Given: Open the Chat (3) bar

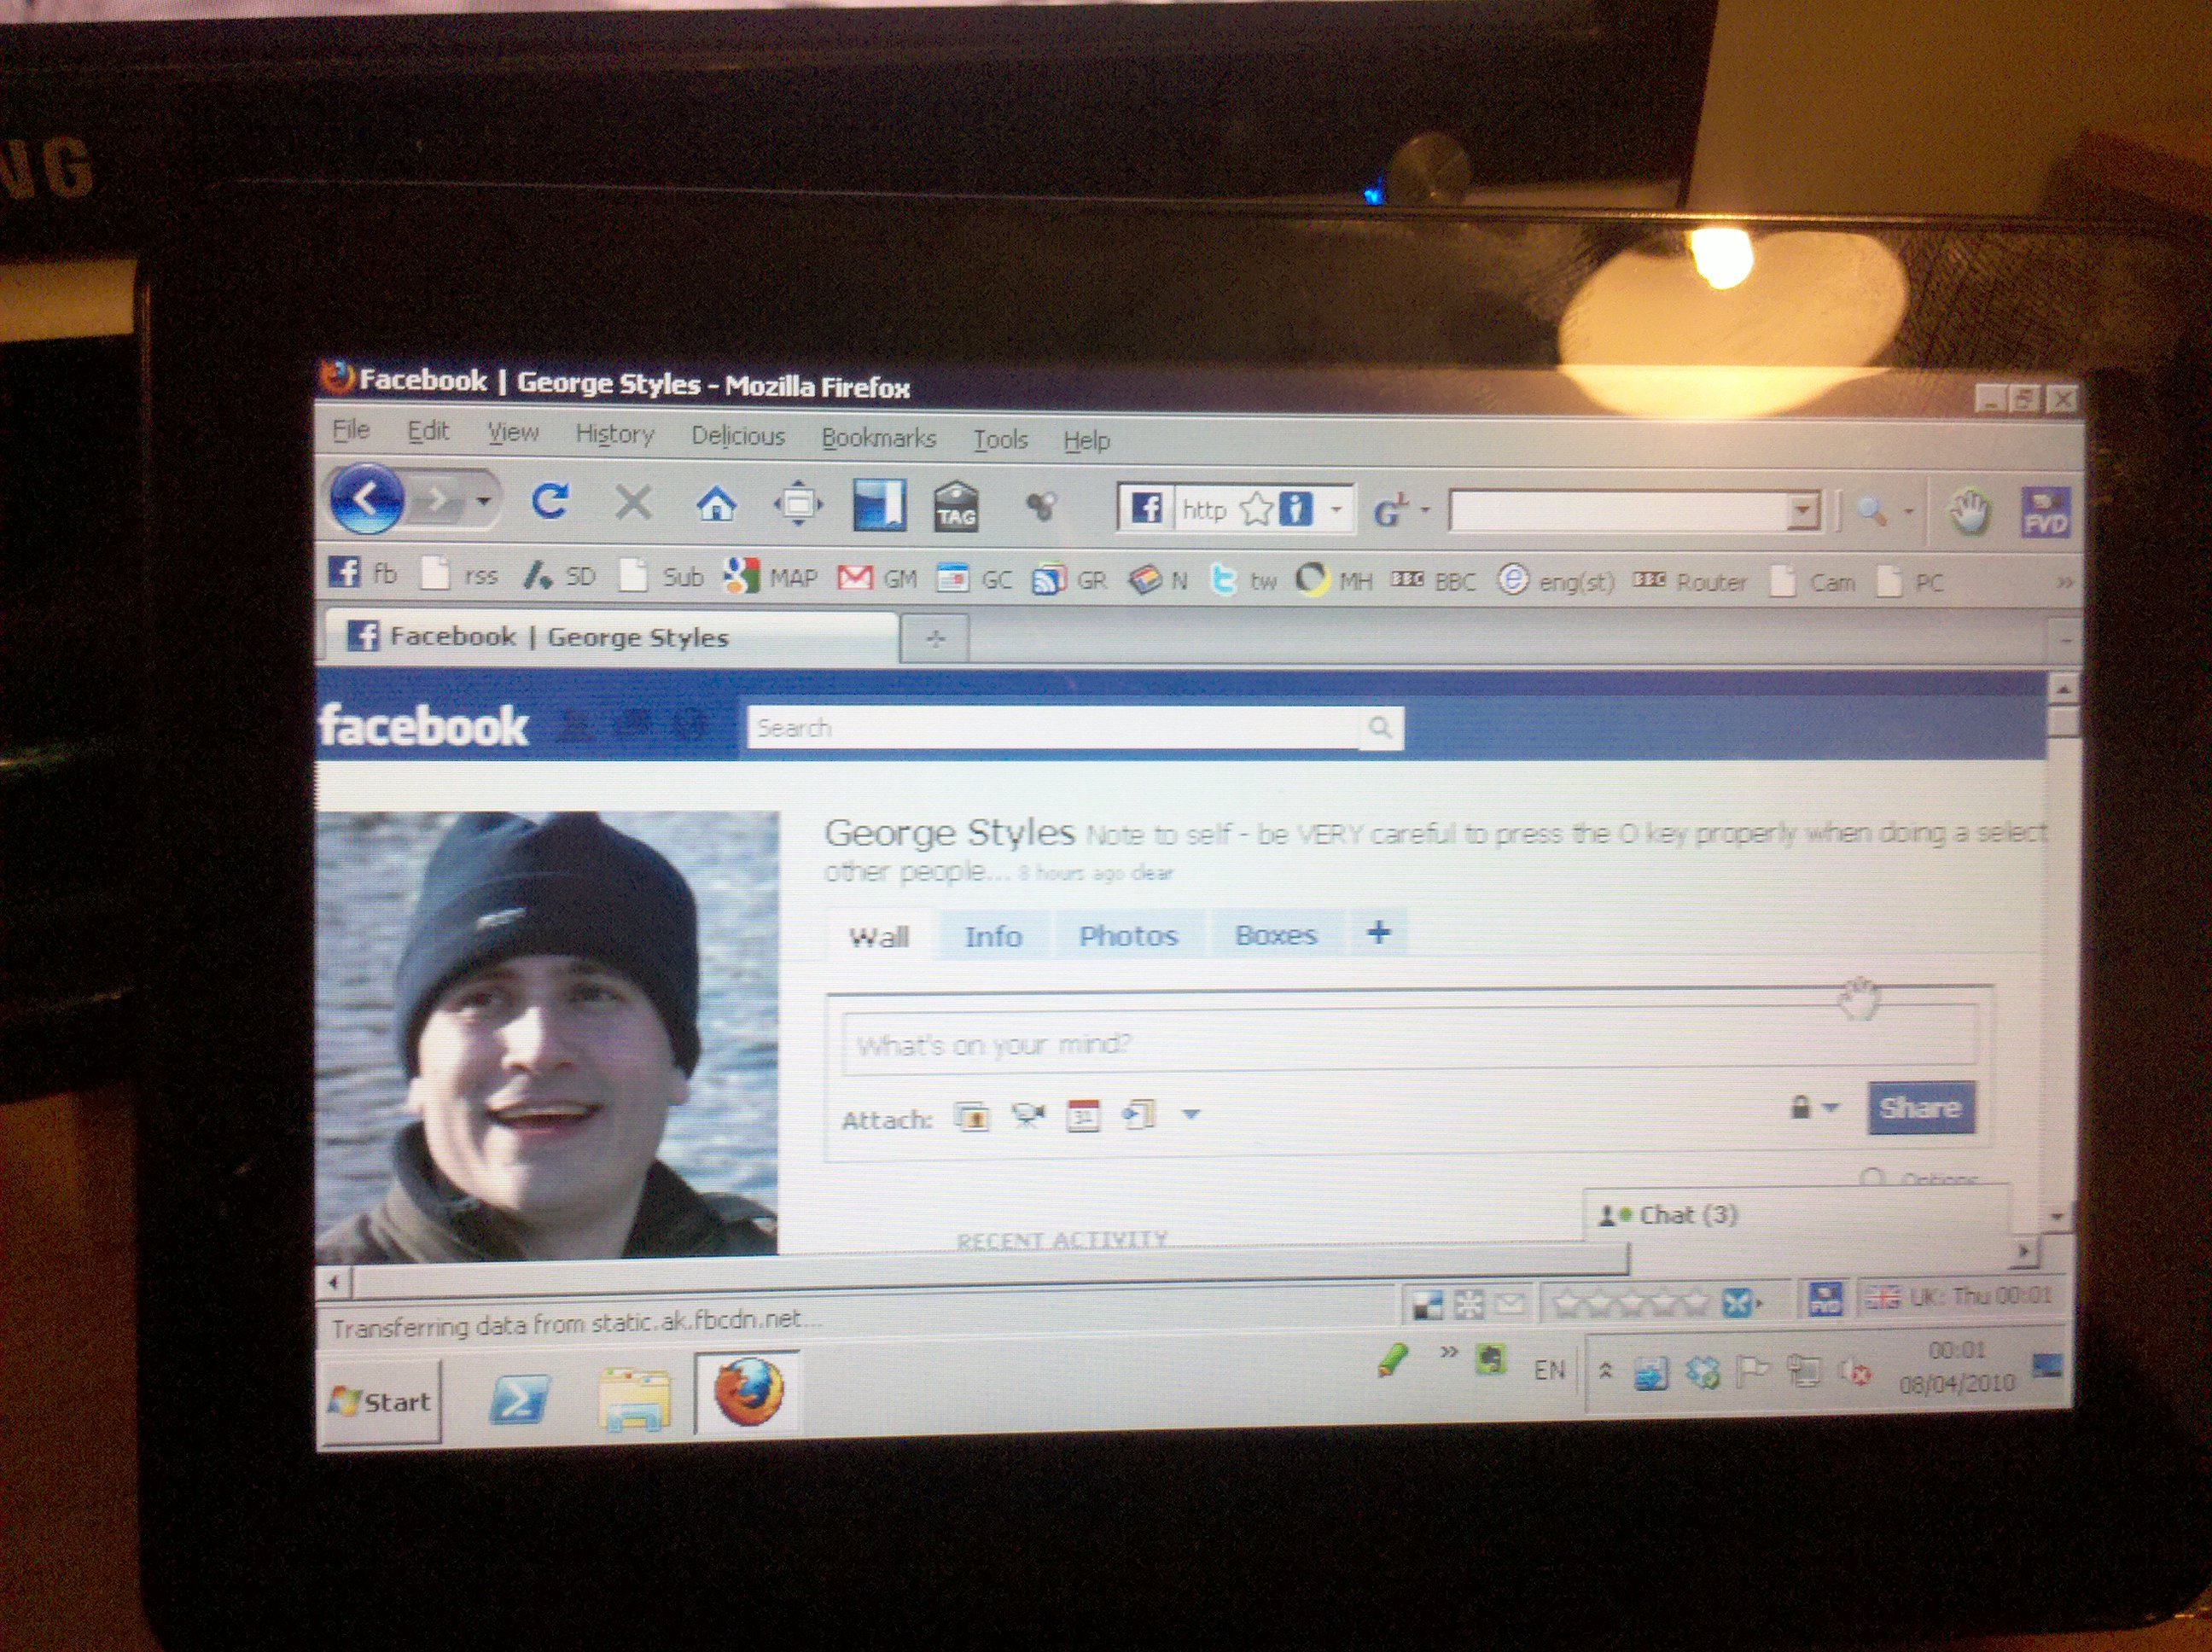Looking at the screenshot, I should tap(1796, 1215).
